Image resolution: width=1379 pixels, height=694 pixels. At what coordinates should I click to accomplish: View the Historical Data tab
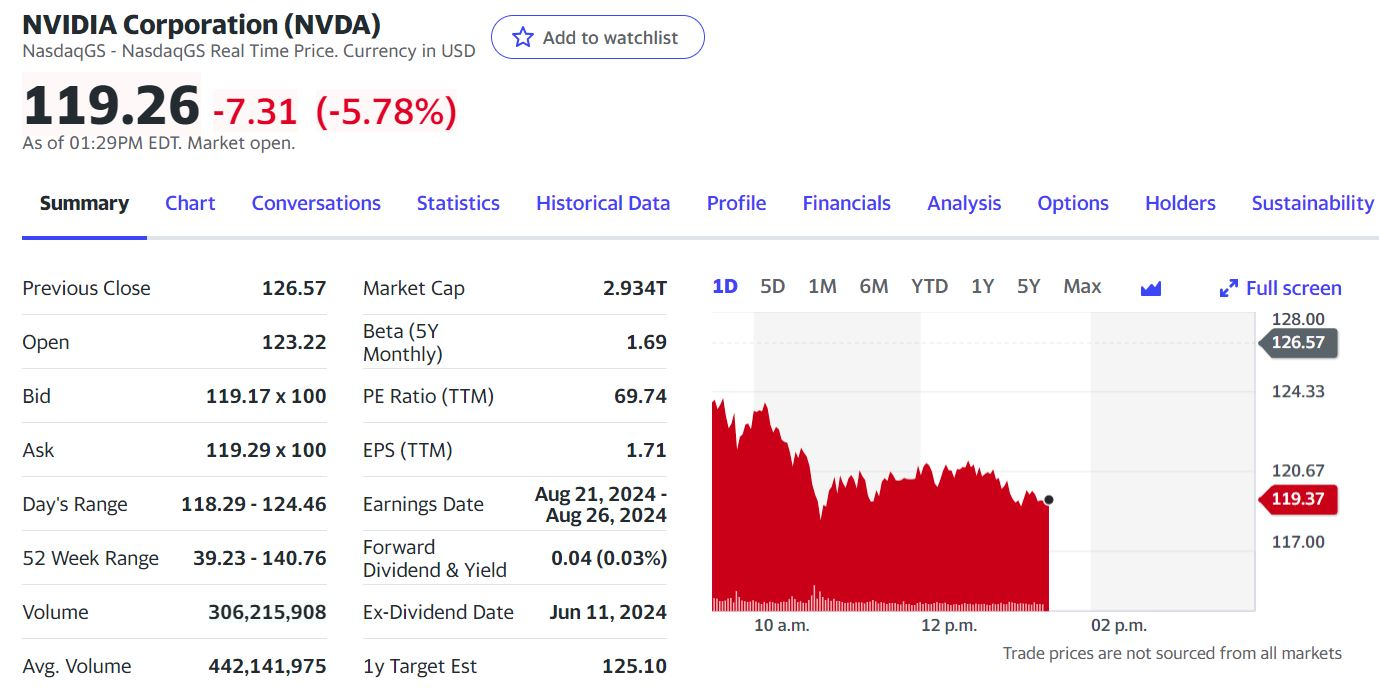pyautogui.click(x=603, y=203)
